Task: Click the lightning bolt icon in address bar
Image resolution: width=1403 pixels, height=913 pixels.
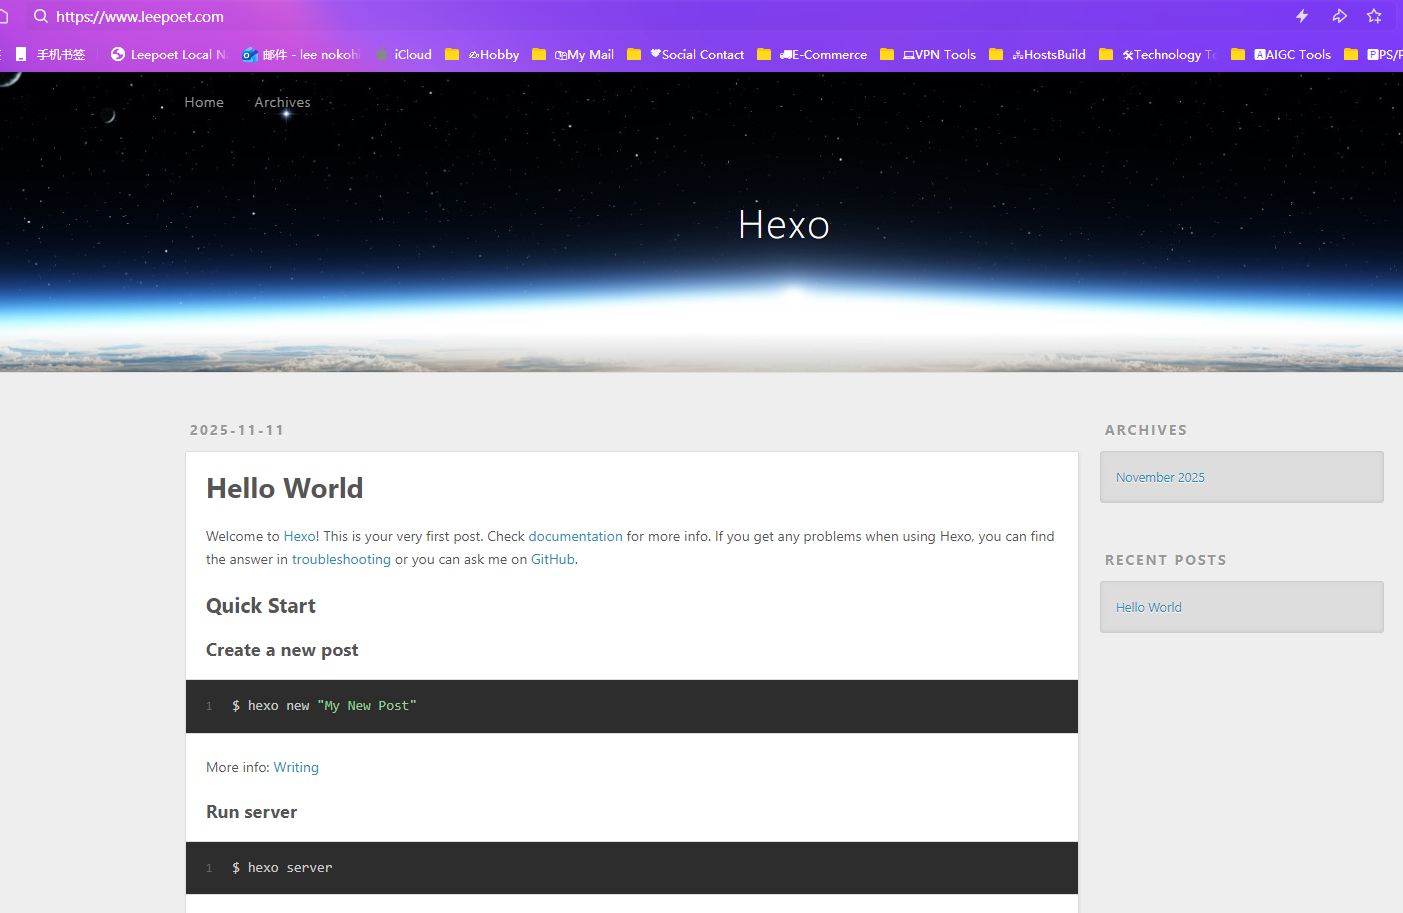Action: point(1301,16)
